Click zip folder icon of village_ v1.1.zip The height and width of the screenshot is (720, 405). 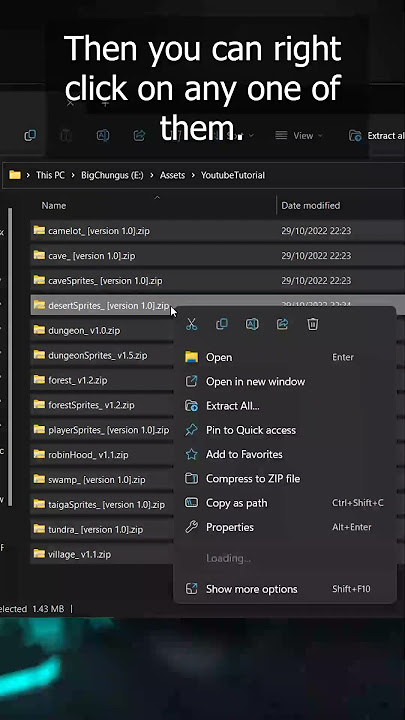coord(39,554)
